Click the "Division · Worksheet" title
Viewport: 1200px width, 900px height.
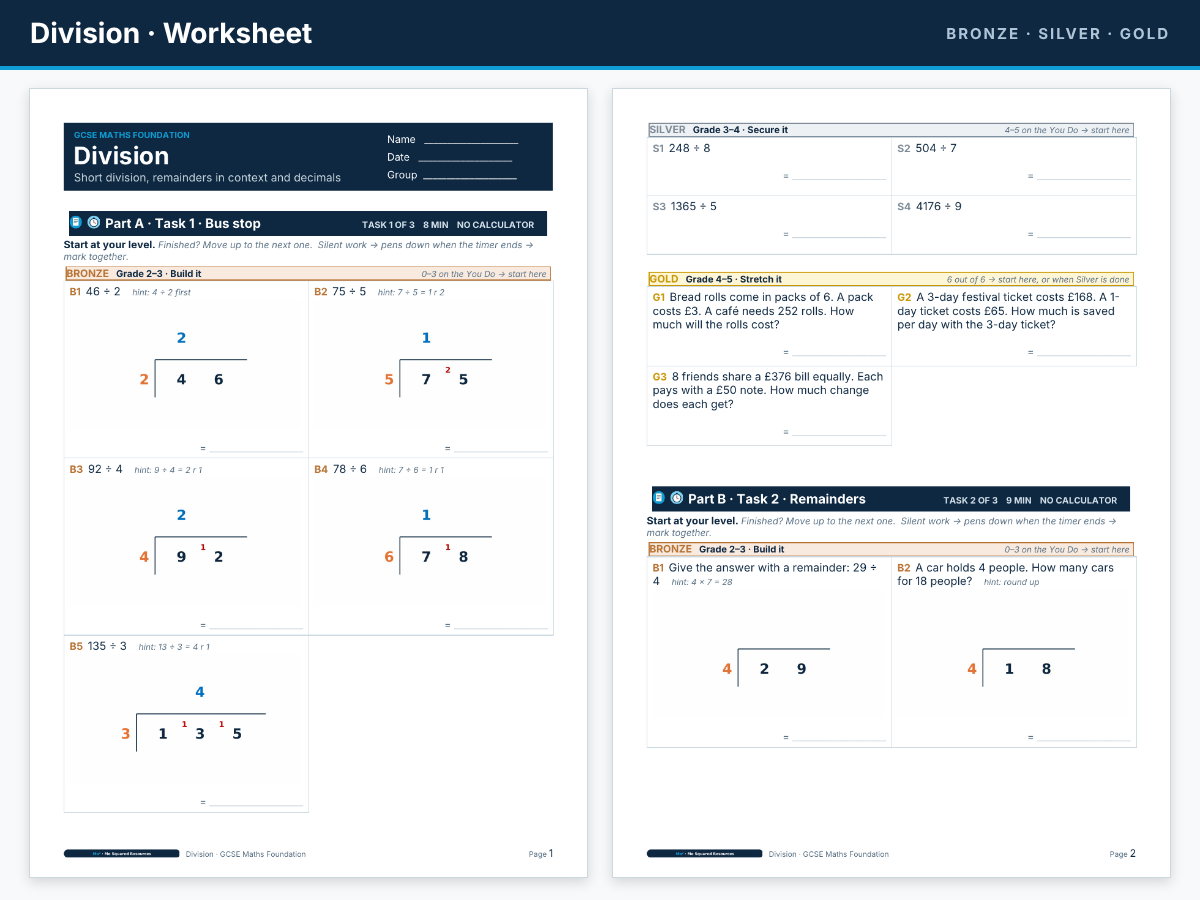click(x=171, y=33)
